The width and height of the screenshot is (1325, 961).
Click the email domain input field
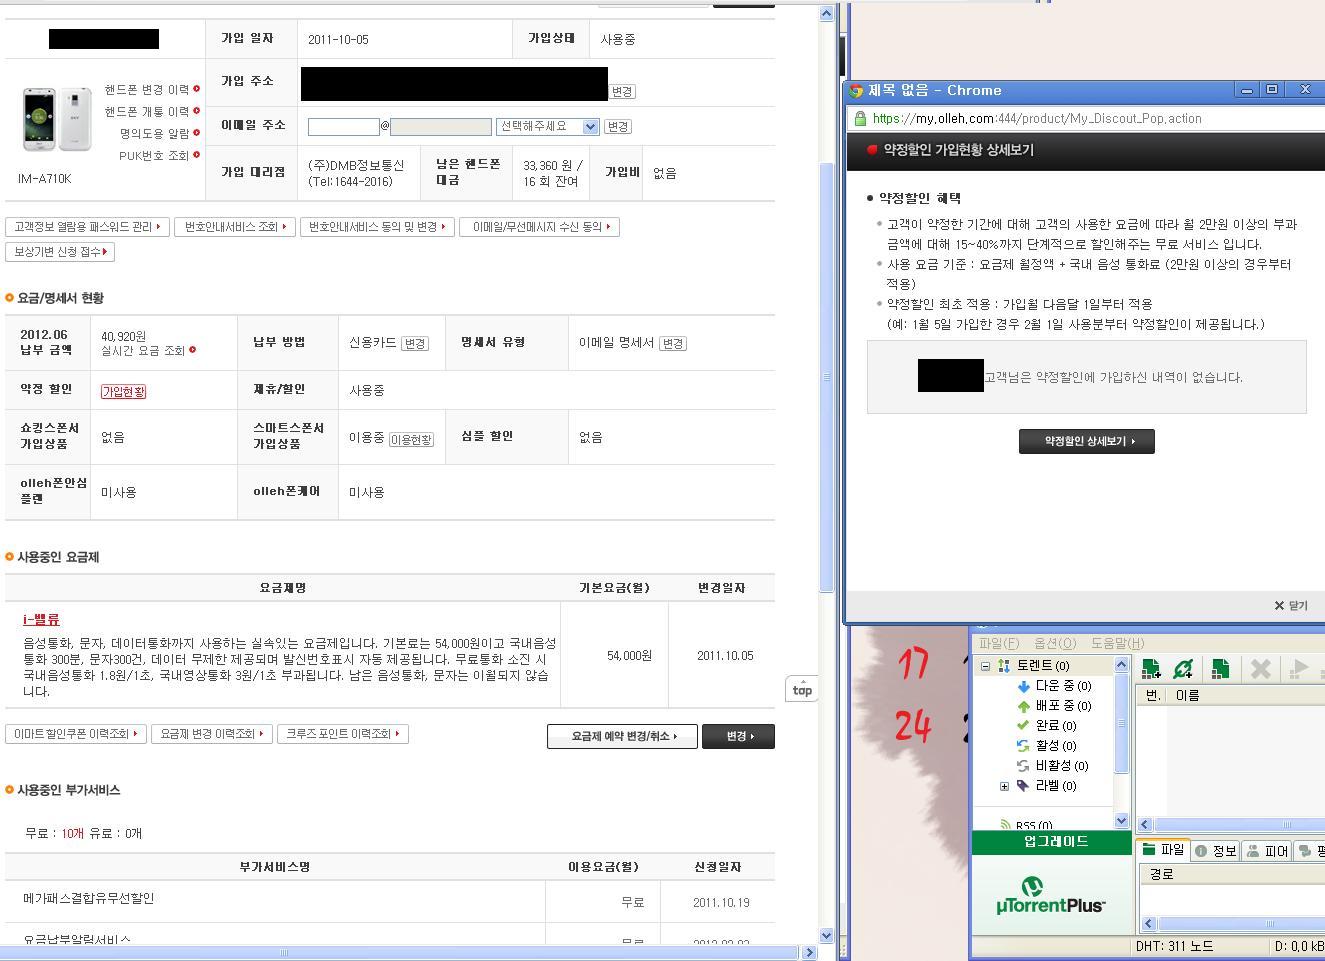(x=441, y=127)
